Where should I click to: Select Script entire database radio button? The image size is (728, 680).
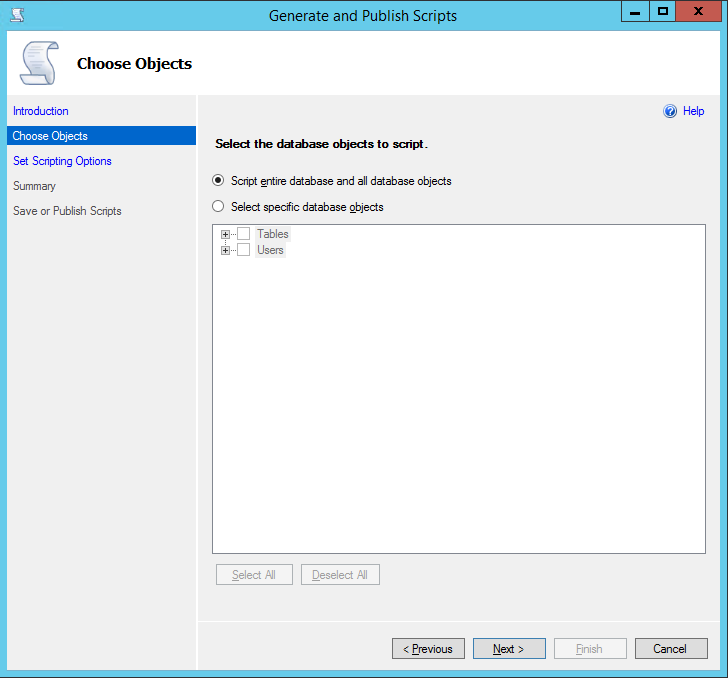(218, 181)
